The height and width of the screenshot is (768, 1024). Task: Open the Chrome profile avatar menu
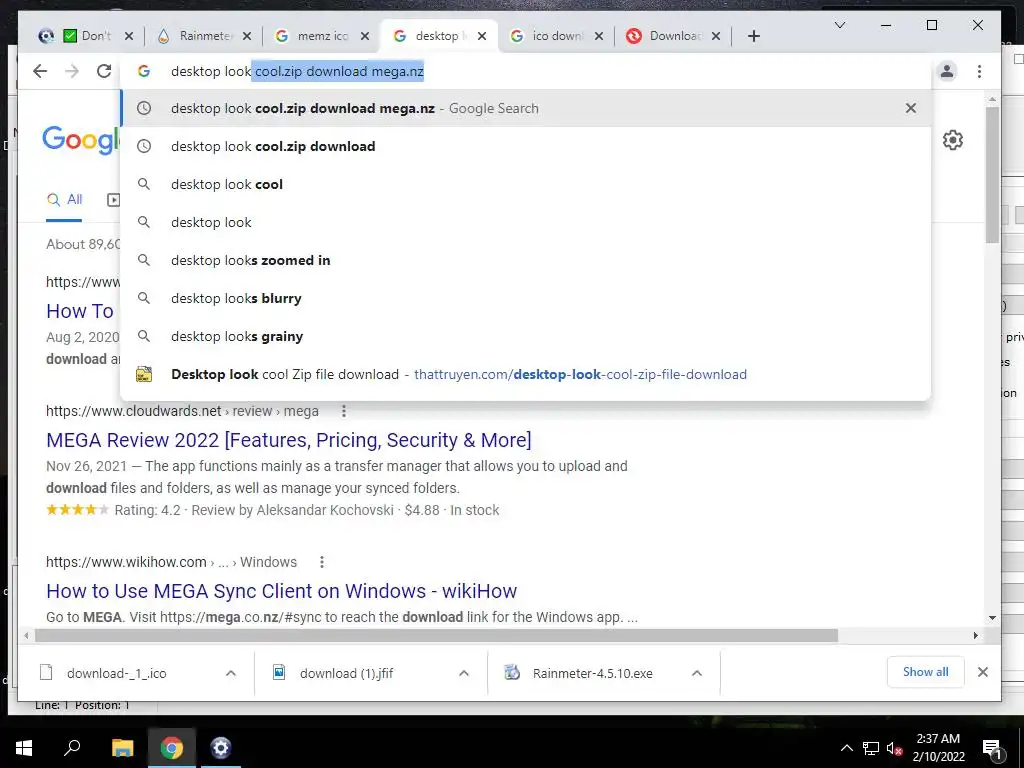(947, 71)
